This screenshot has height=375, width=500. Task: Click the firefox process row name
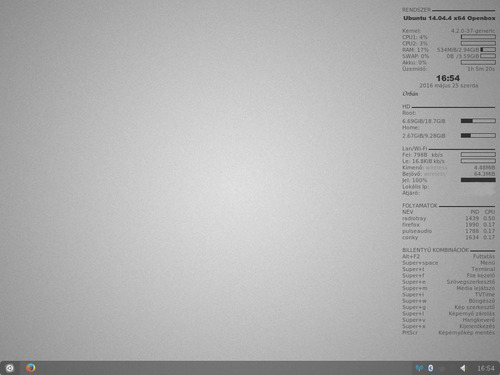coord(411,225)
